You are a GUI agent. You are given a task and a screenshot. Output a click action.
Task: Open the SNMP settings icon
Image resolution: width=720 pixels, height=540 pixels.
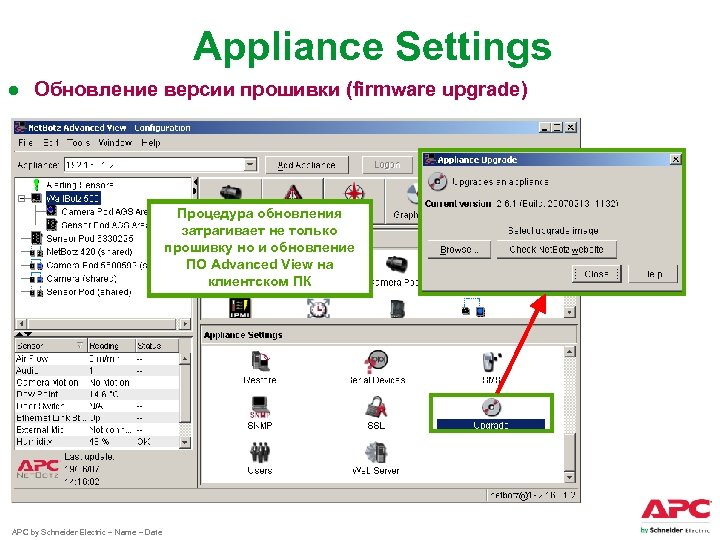[x=260, y=406]
